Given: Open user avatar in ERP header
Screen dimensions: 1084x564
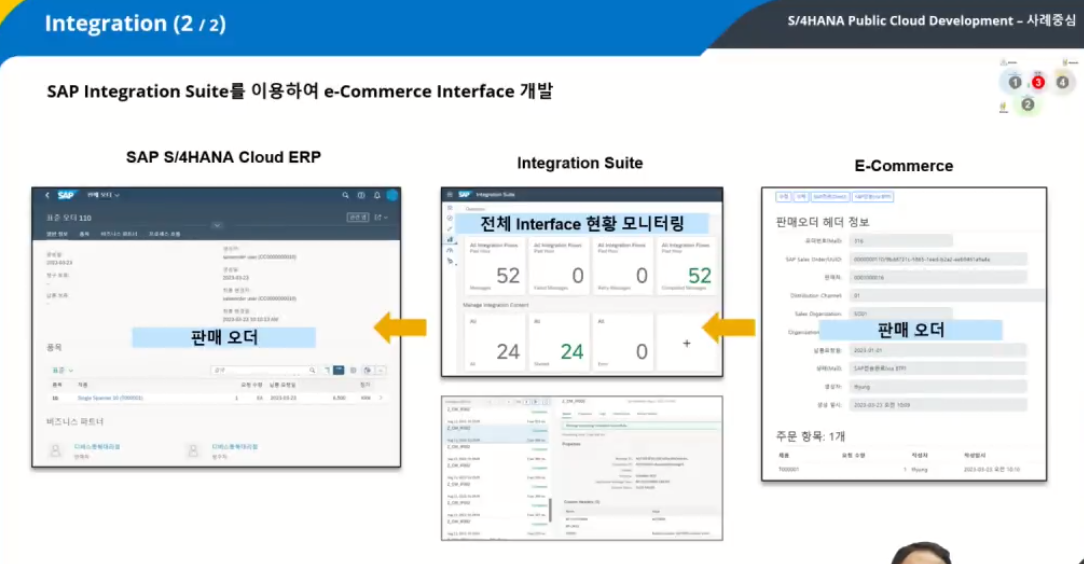Looking at the screenshot, I should 392,196.
